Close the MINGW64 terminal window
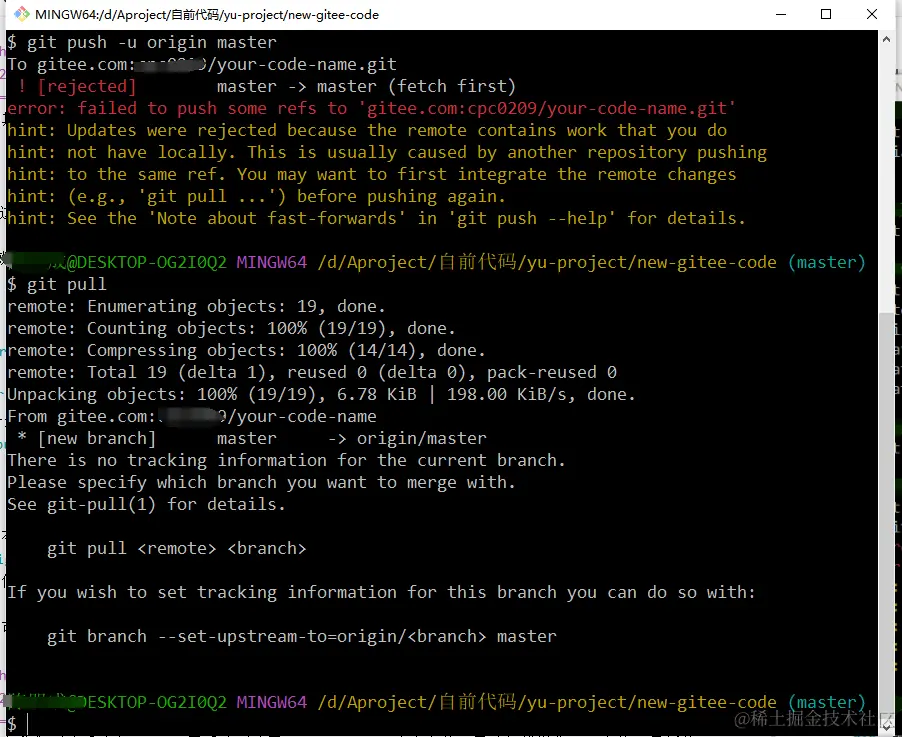The height and width of the screenshot is (737, 902). [x=872, y=14]
